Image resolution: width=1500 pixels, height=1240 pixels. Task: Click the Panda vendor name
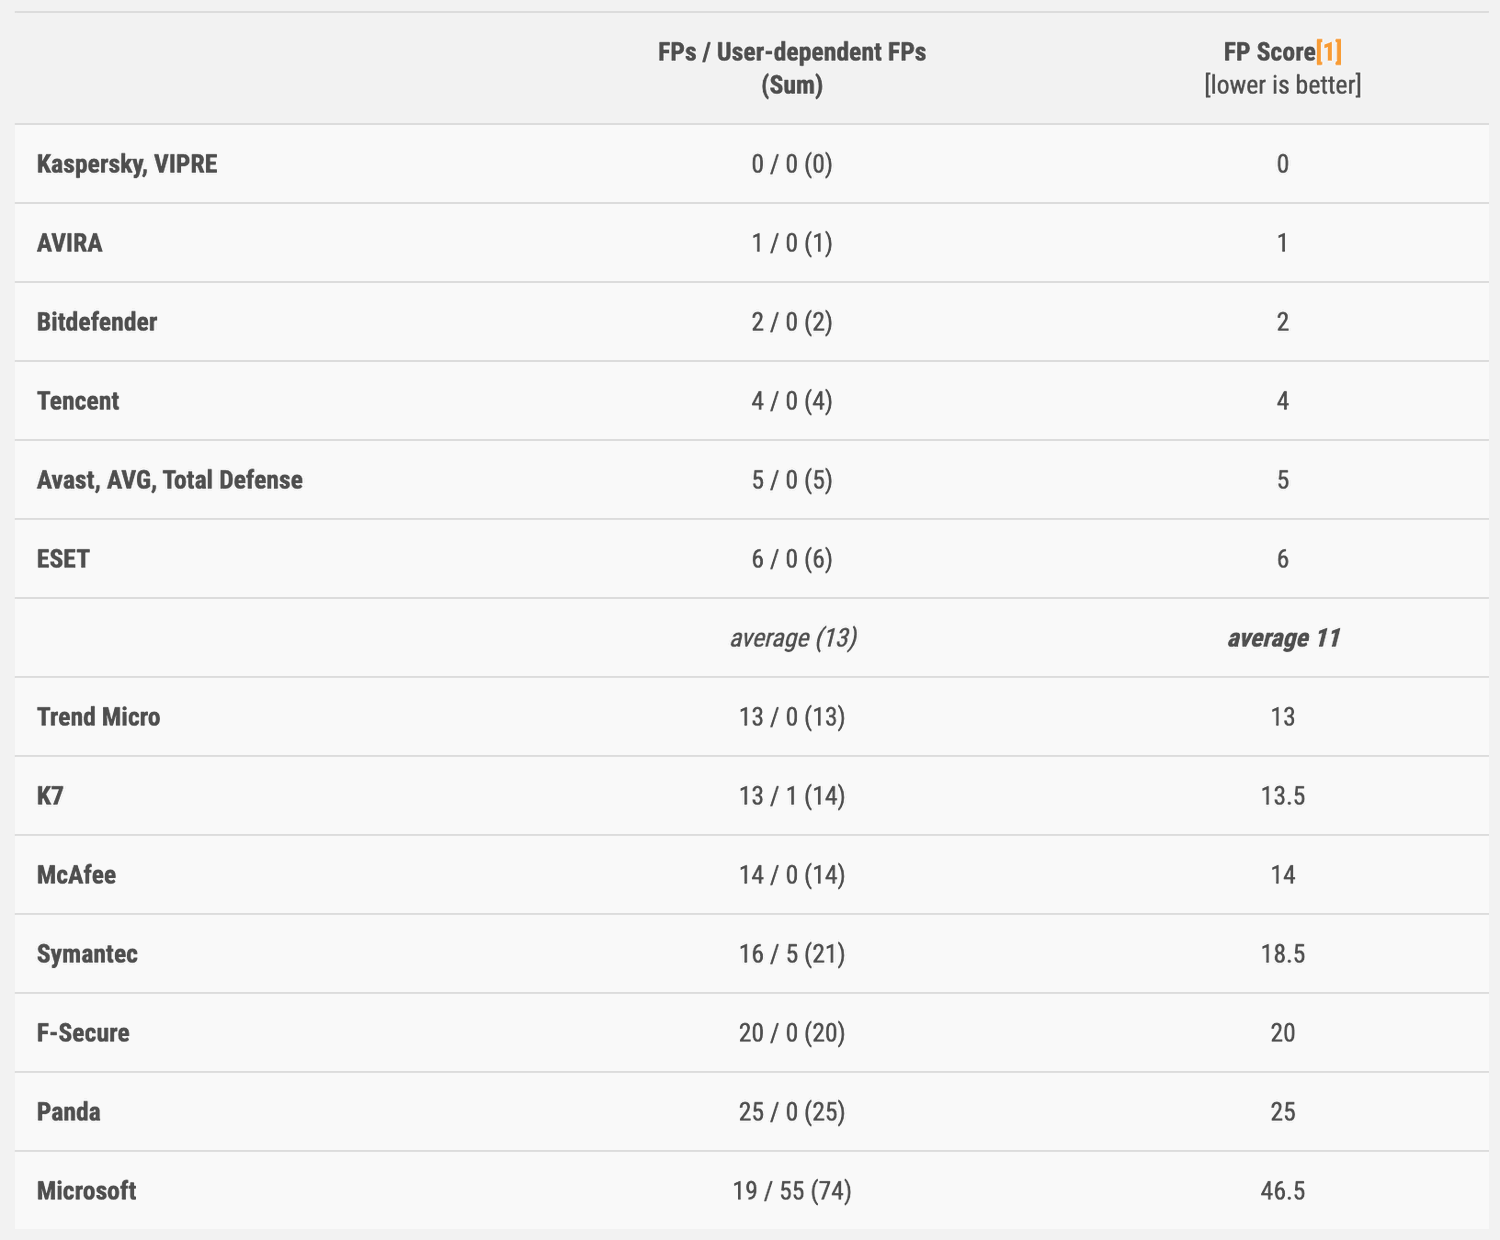(69, 1112)
